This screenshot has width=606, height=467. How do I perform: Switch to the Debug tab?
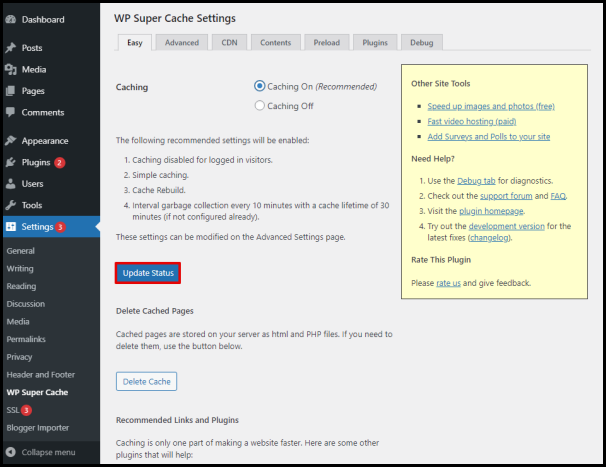422,43
